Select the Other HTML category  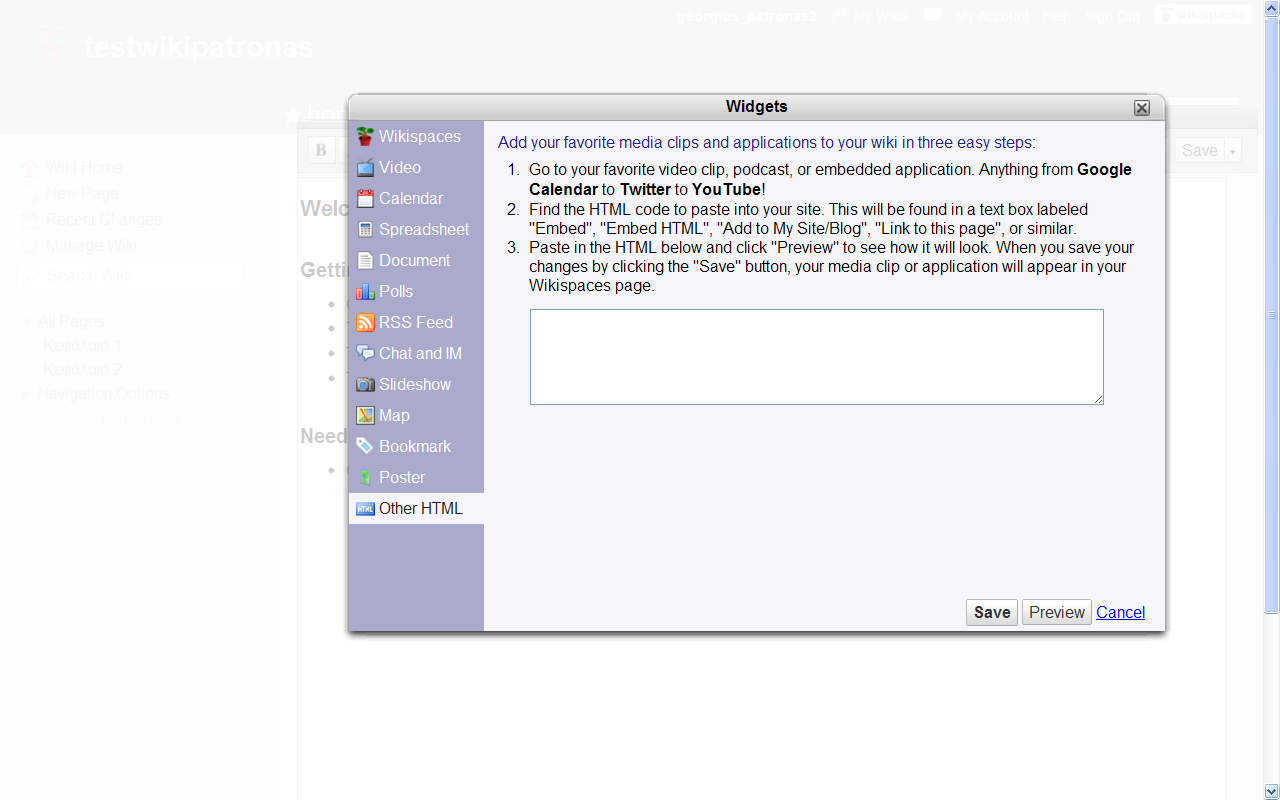416,508
